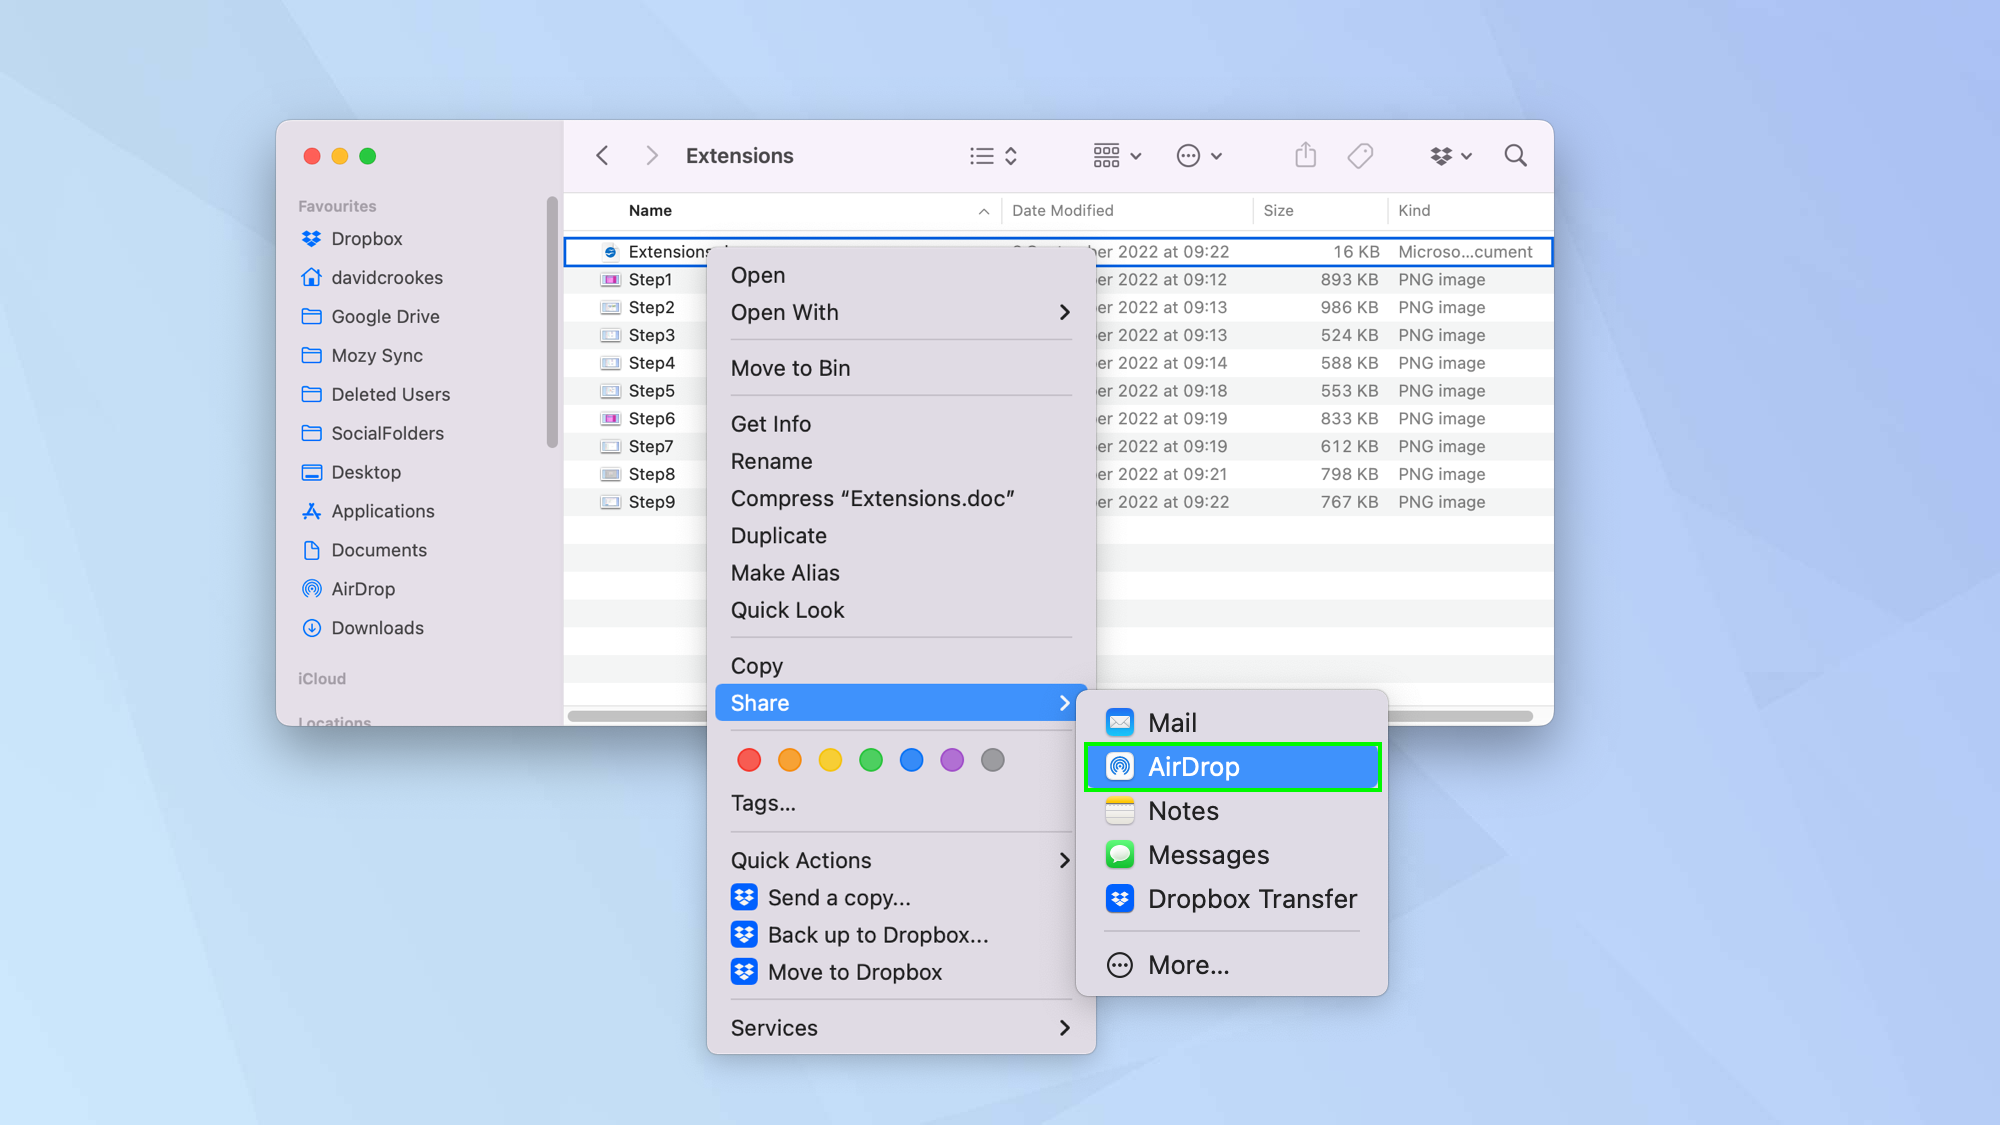The image size is (2000, 1125).
Task: Click the More share options
Action: click(x=1187, y=964)
